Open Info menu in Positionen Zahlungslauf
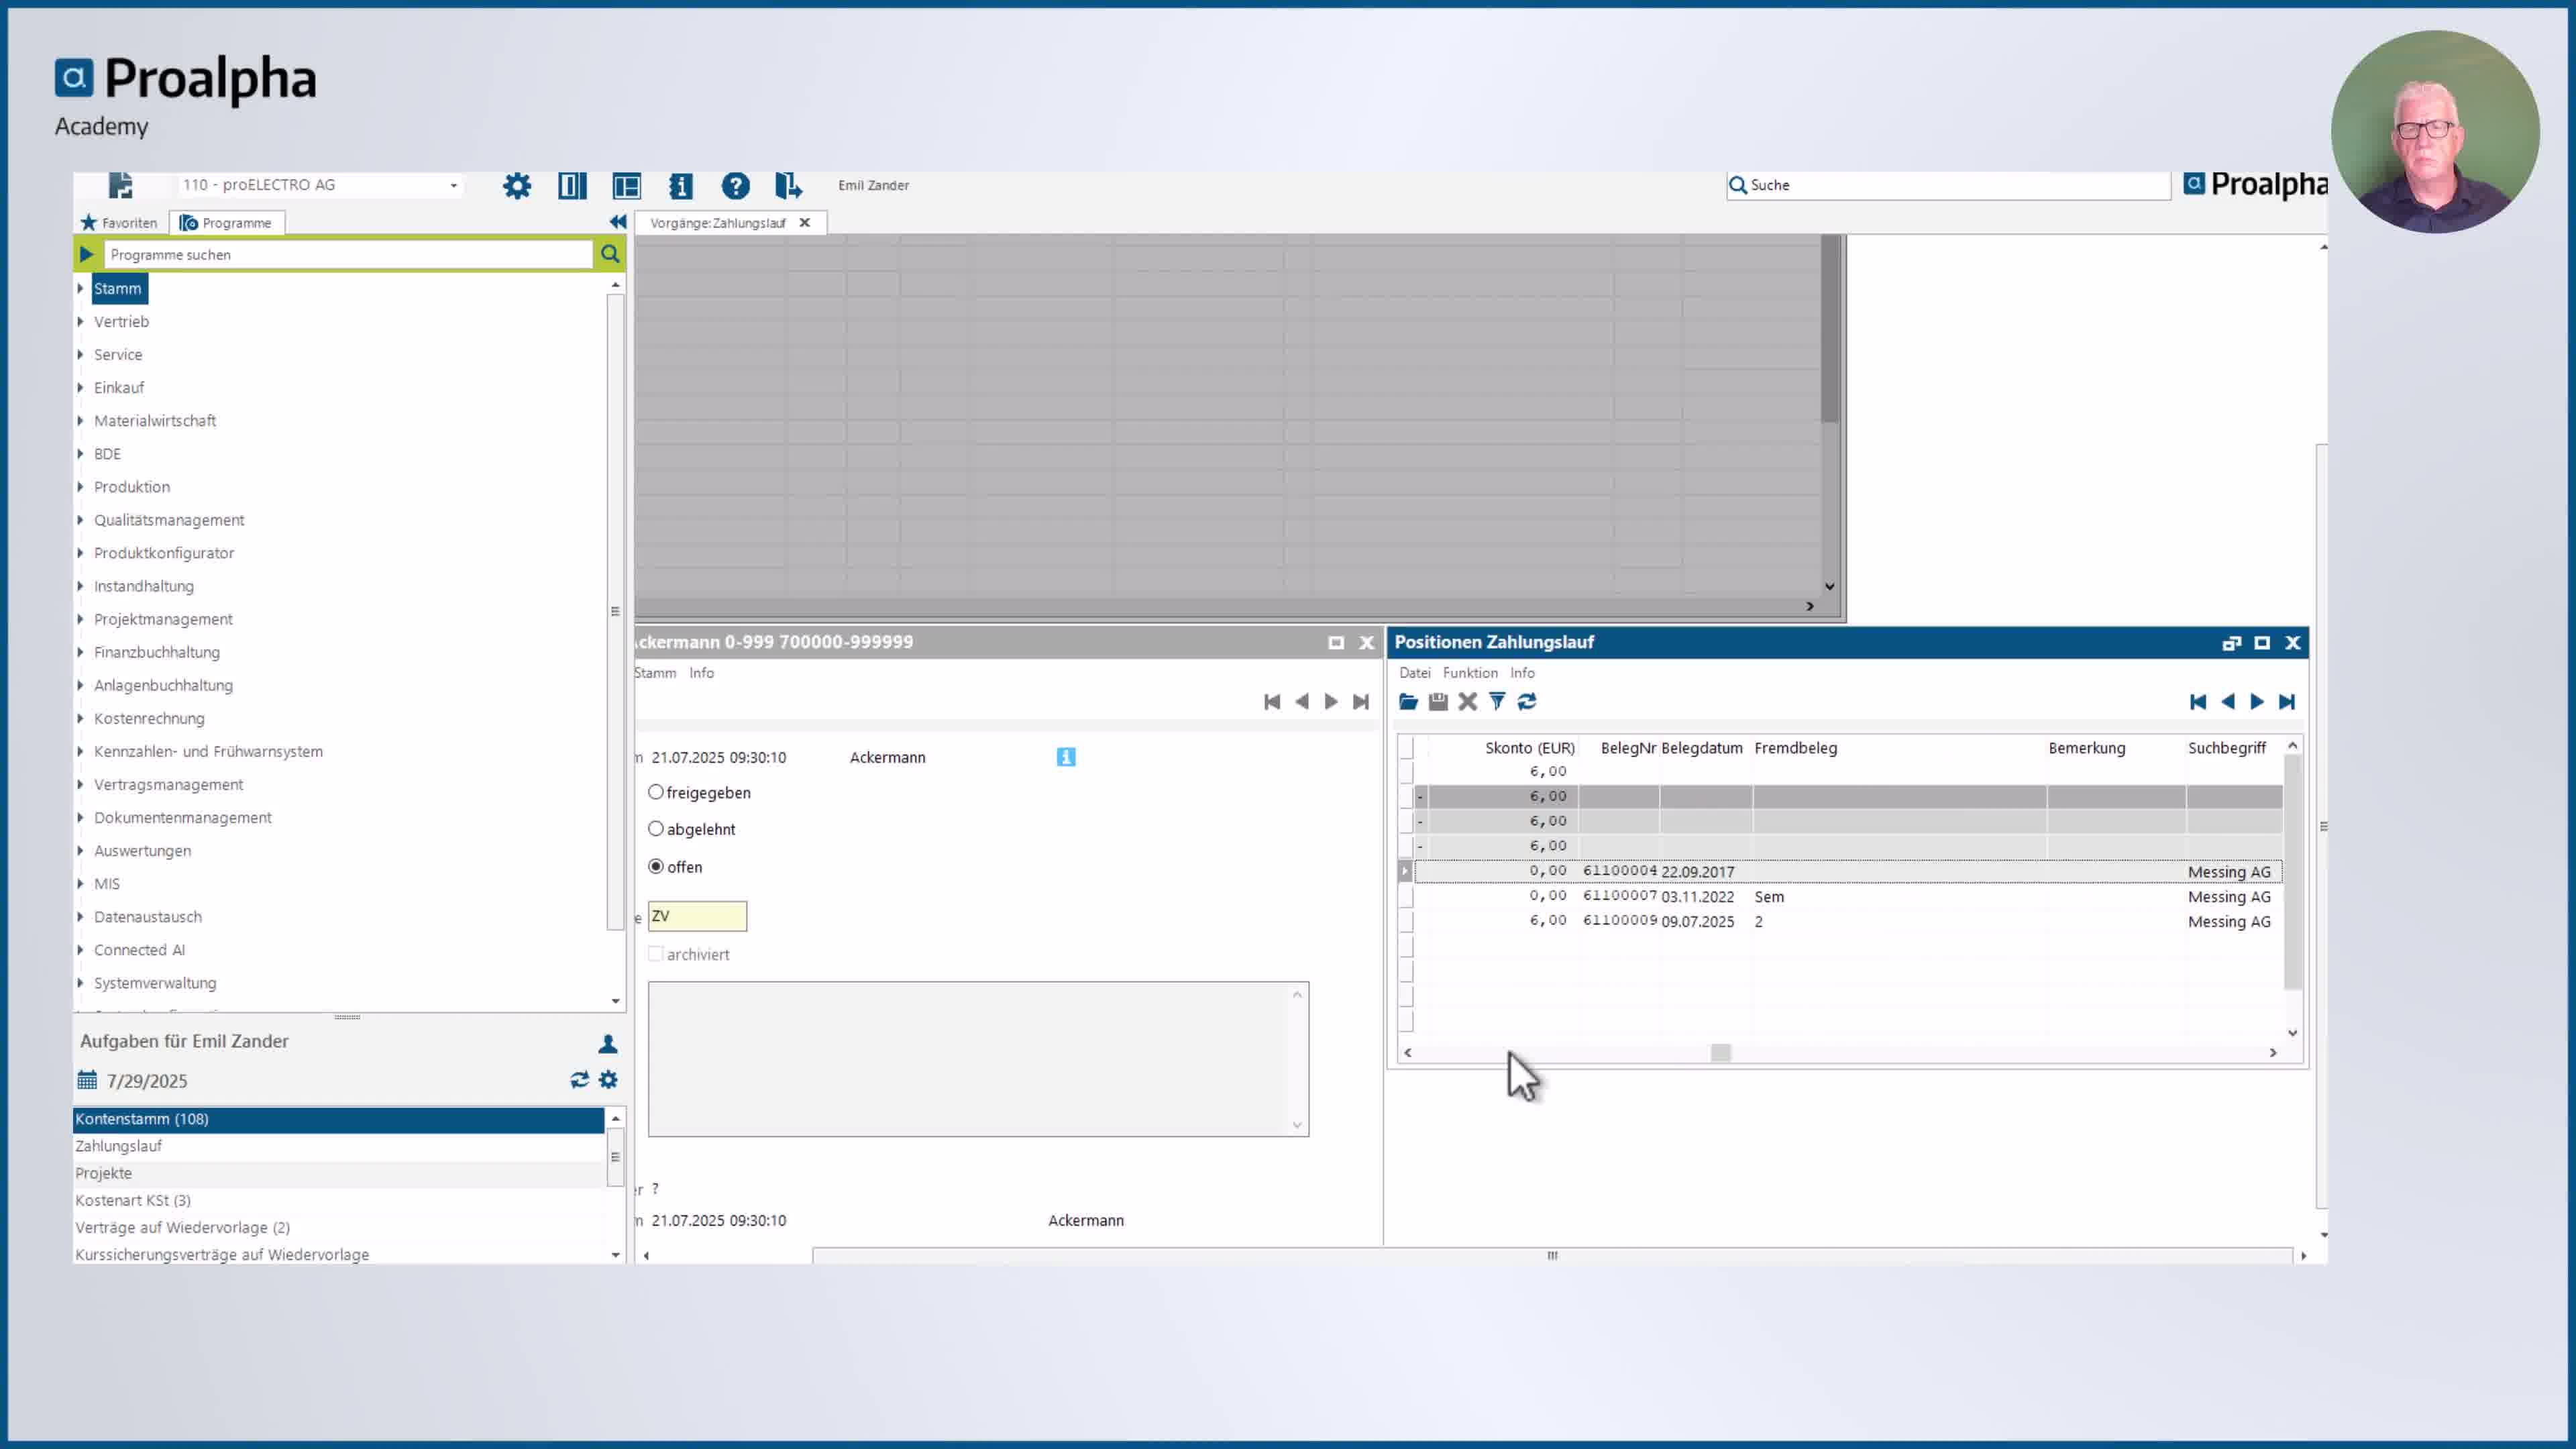The width and height of the screenshot is (2576, 1449). 1522,673
